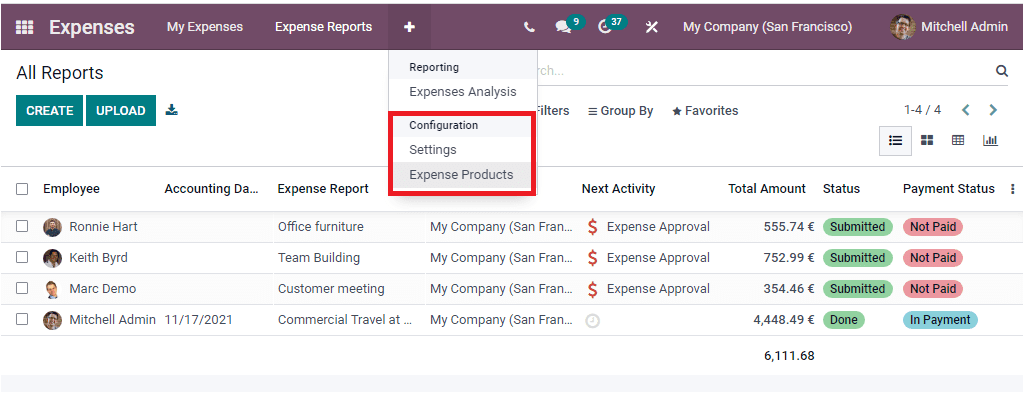
Task: Click Keith Byrd's dollar activity icon
Action: tap(592, 258)
